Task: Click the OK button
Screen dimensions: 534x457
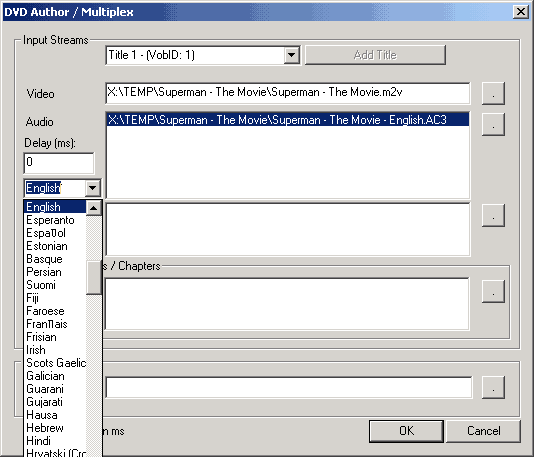Action: [x=406, y=431]
